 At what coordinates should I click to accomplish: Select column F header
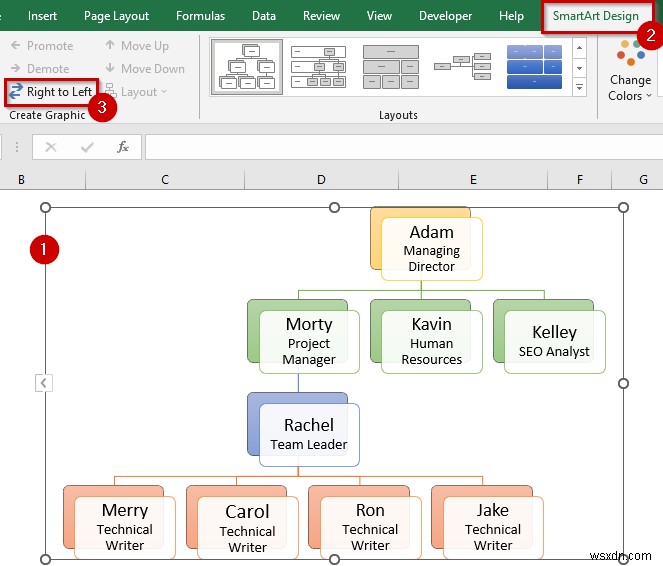pyautogui.click(x=580, y=180)
